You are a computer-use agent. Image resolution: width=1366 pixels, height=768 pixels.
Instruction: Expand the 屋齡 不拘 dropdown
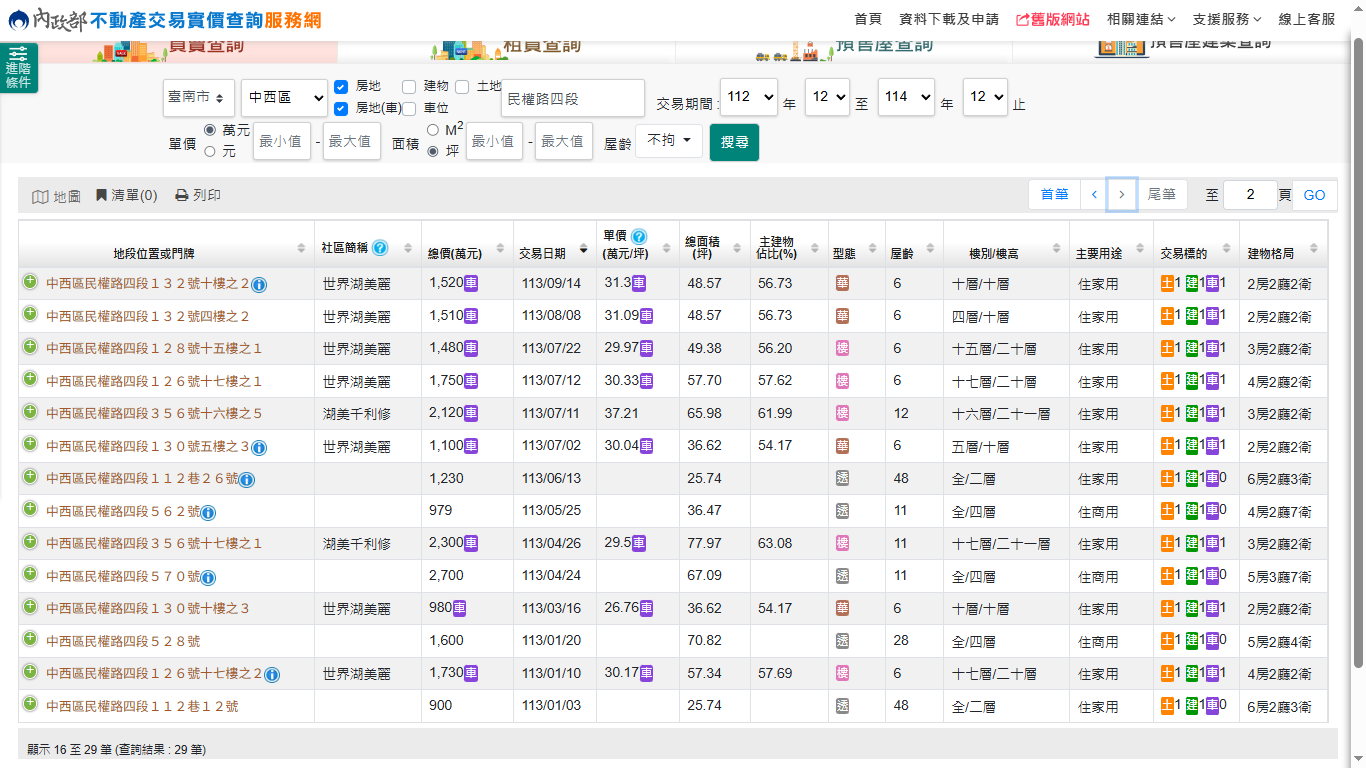coord(668,141)
